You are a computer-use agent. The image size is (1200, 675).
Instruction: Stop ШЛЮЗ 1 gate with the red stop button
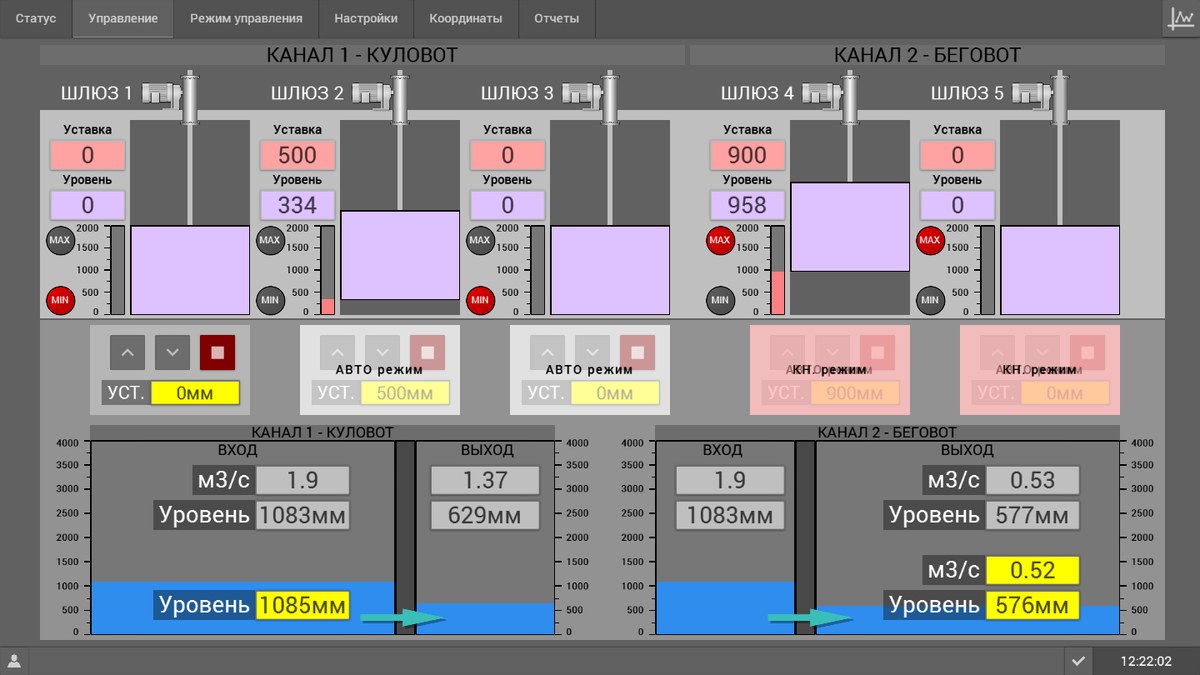(217, 352)
